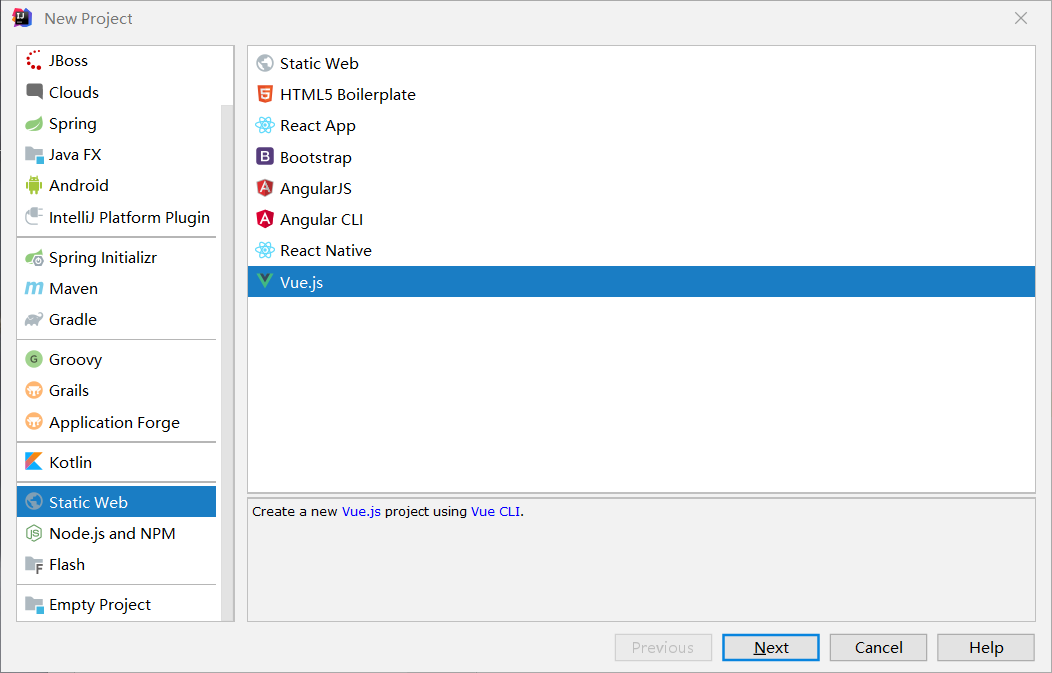Image resolution: width=1052 pixels, height=673 pixels.
Task: Select the Vue.js template row
Action: [x=641, y=282]
